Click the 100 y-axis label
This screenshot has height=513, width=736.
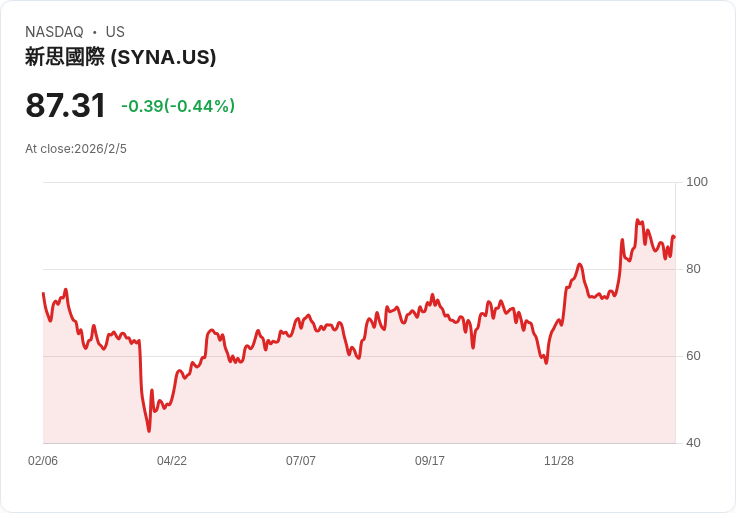[x=697, y=182]
